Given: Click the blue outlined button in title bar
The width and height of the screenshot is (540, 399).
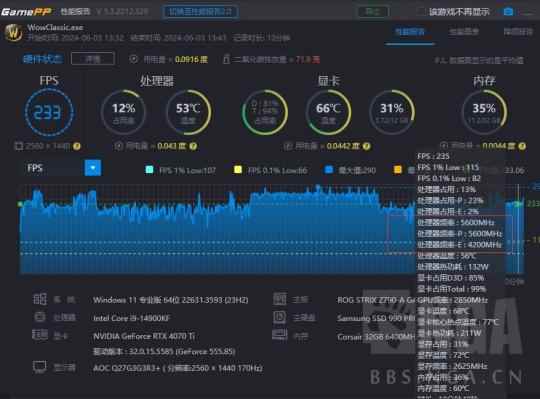Looking at the screenshot, I should coord(200,12).
